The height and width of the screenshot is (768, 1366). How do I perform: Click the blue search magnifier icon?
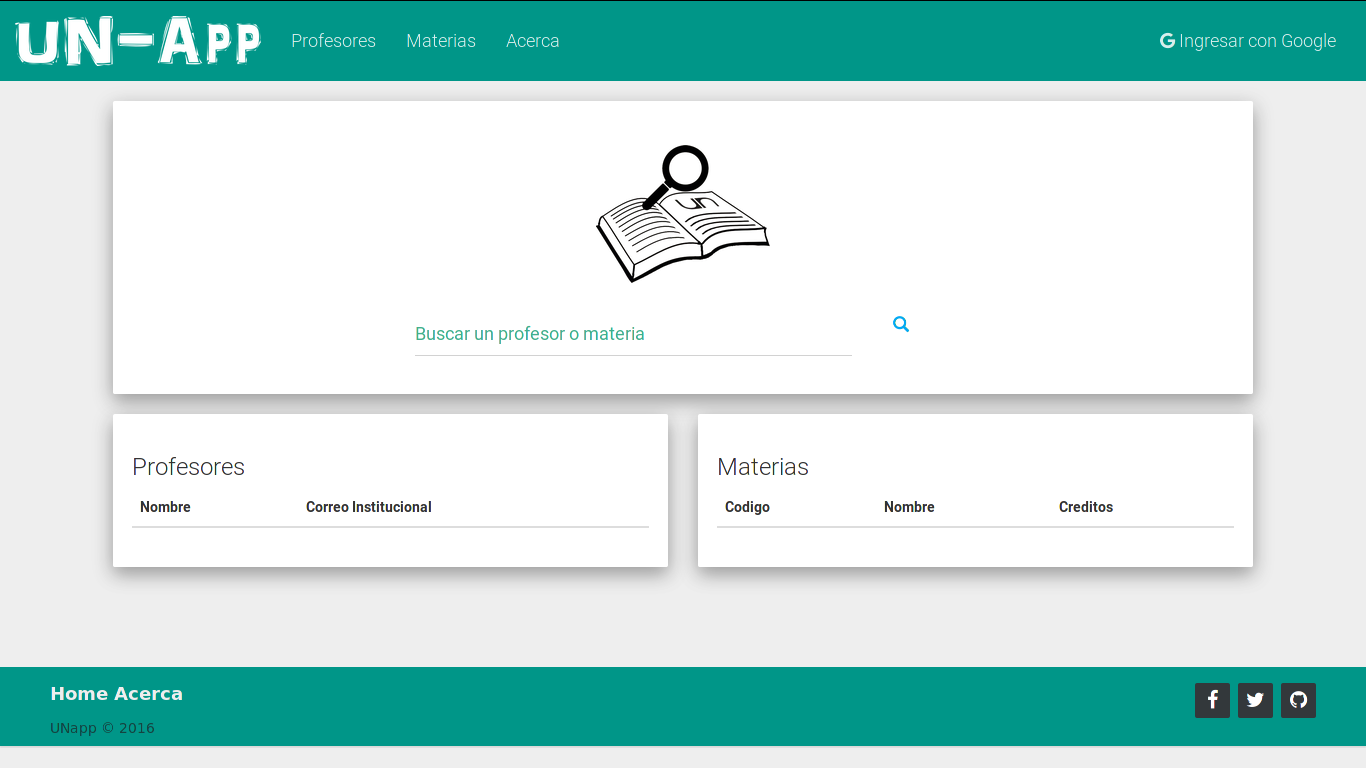(x=901, y=324)
